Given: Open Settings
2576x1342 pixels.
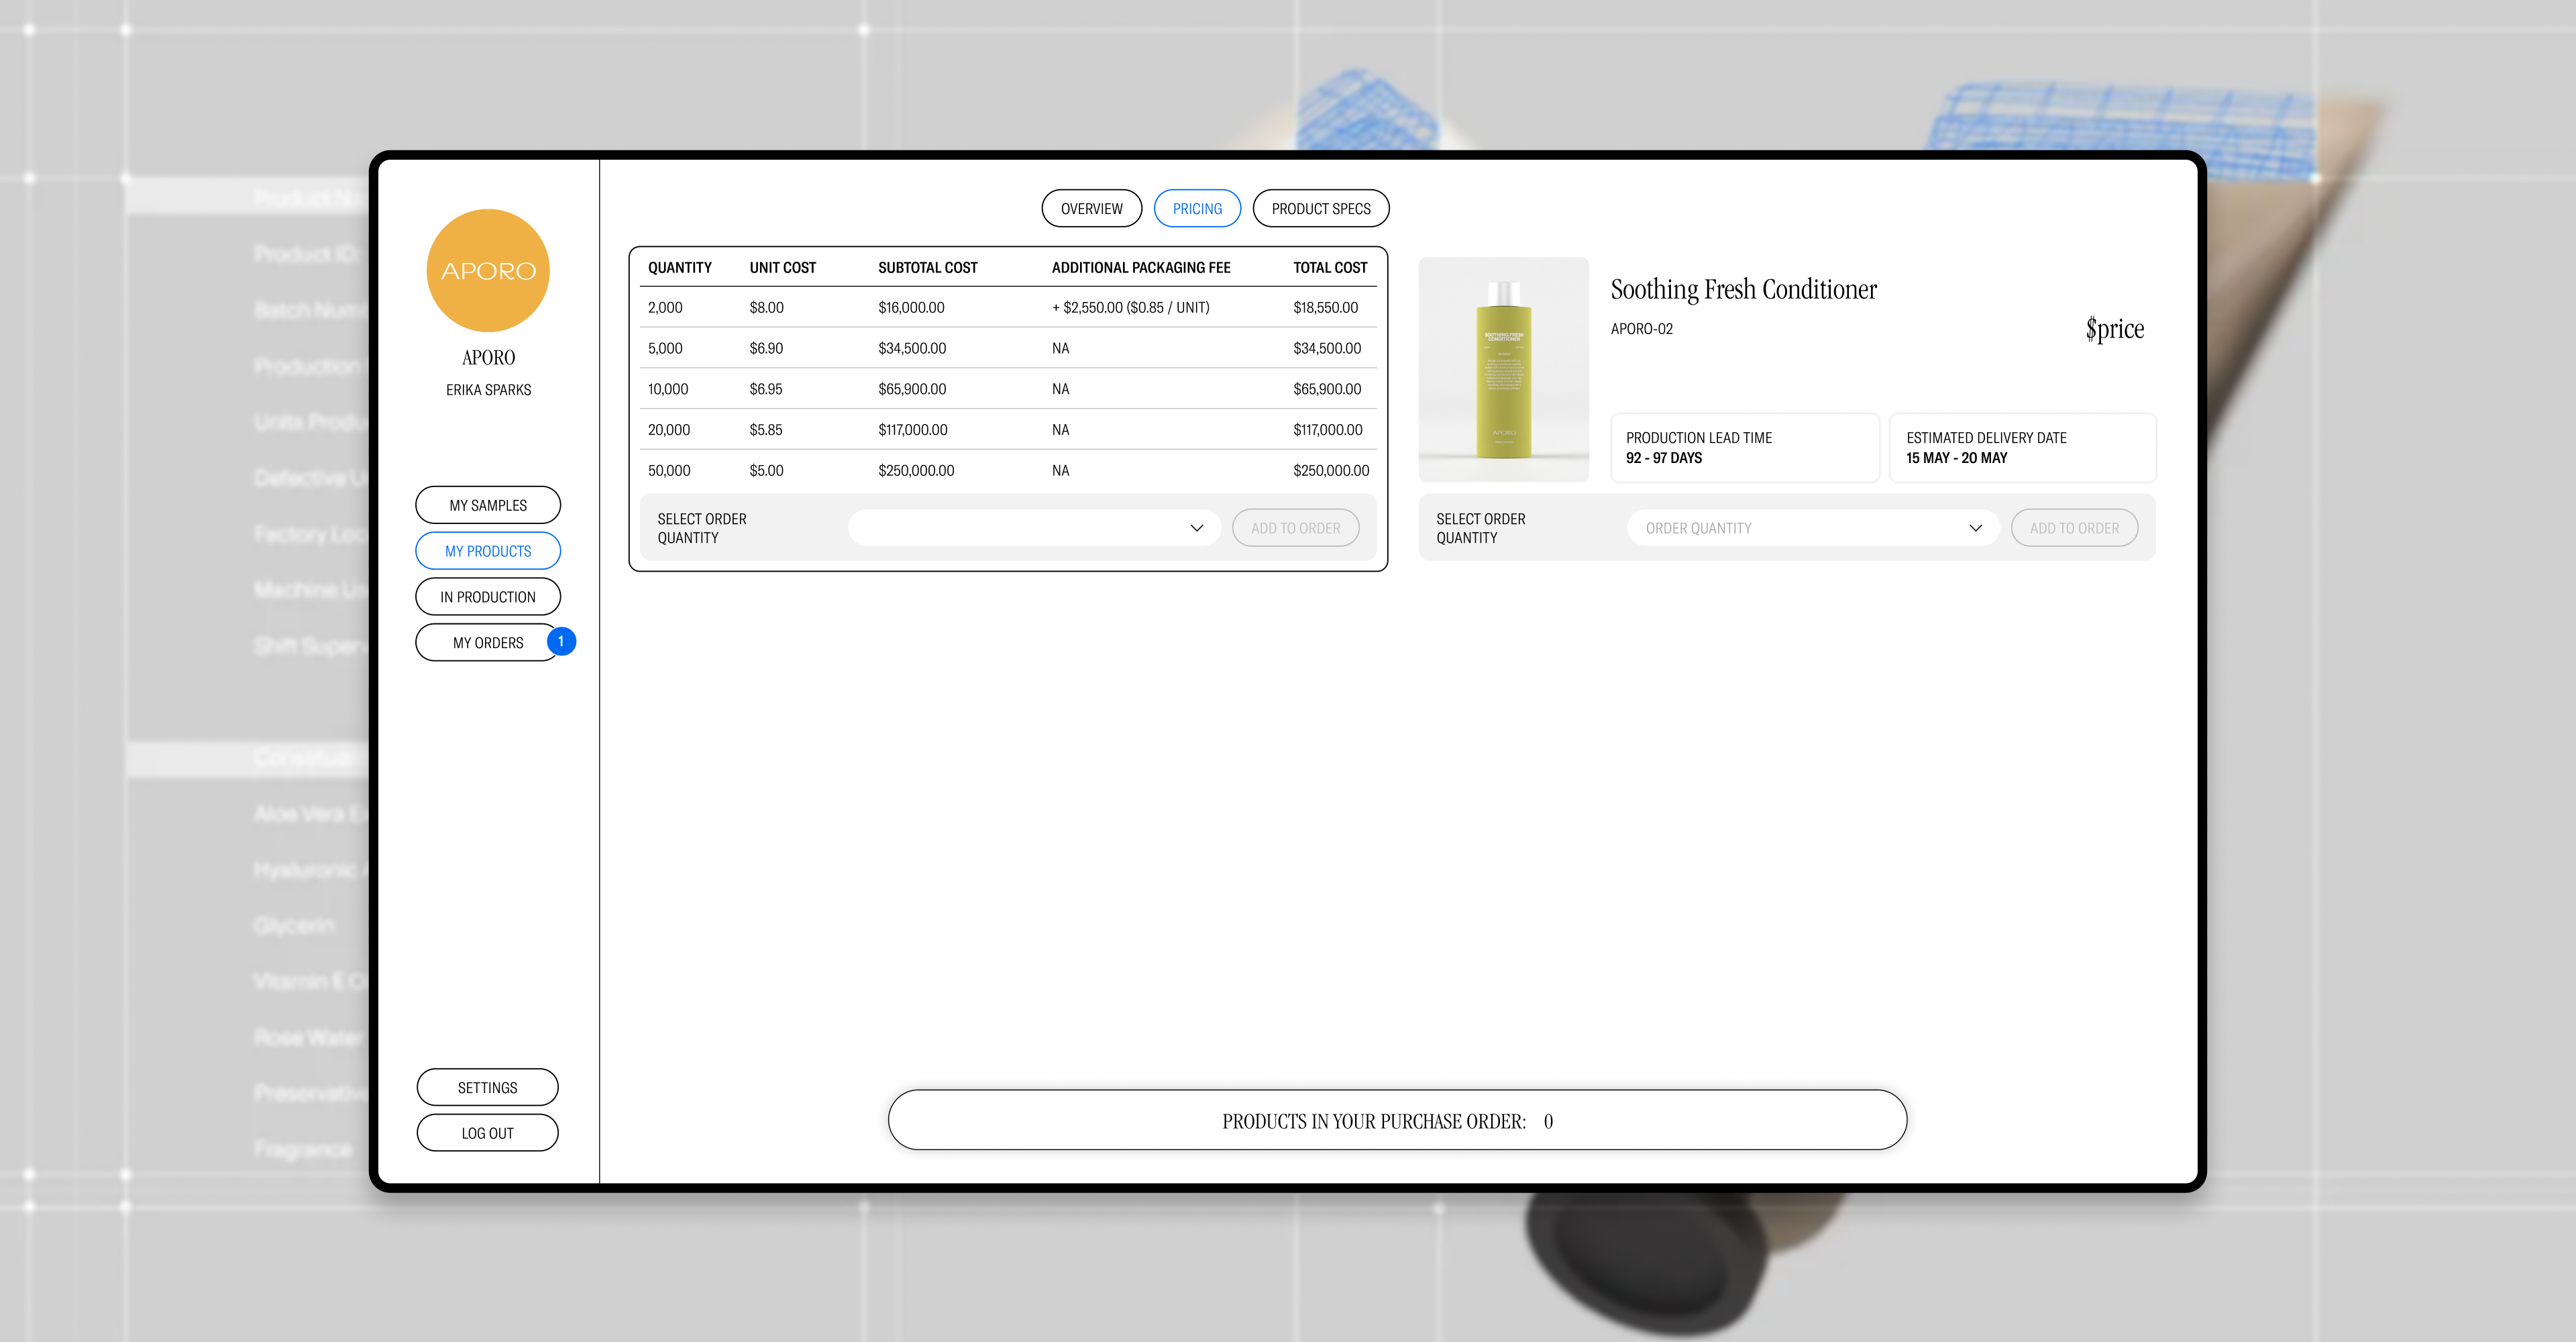Looking at the screenshot, I should coord(487,1087).
